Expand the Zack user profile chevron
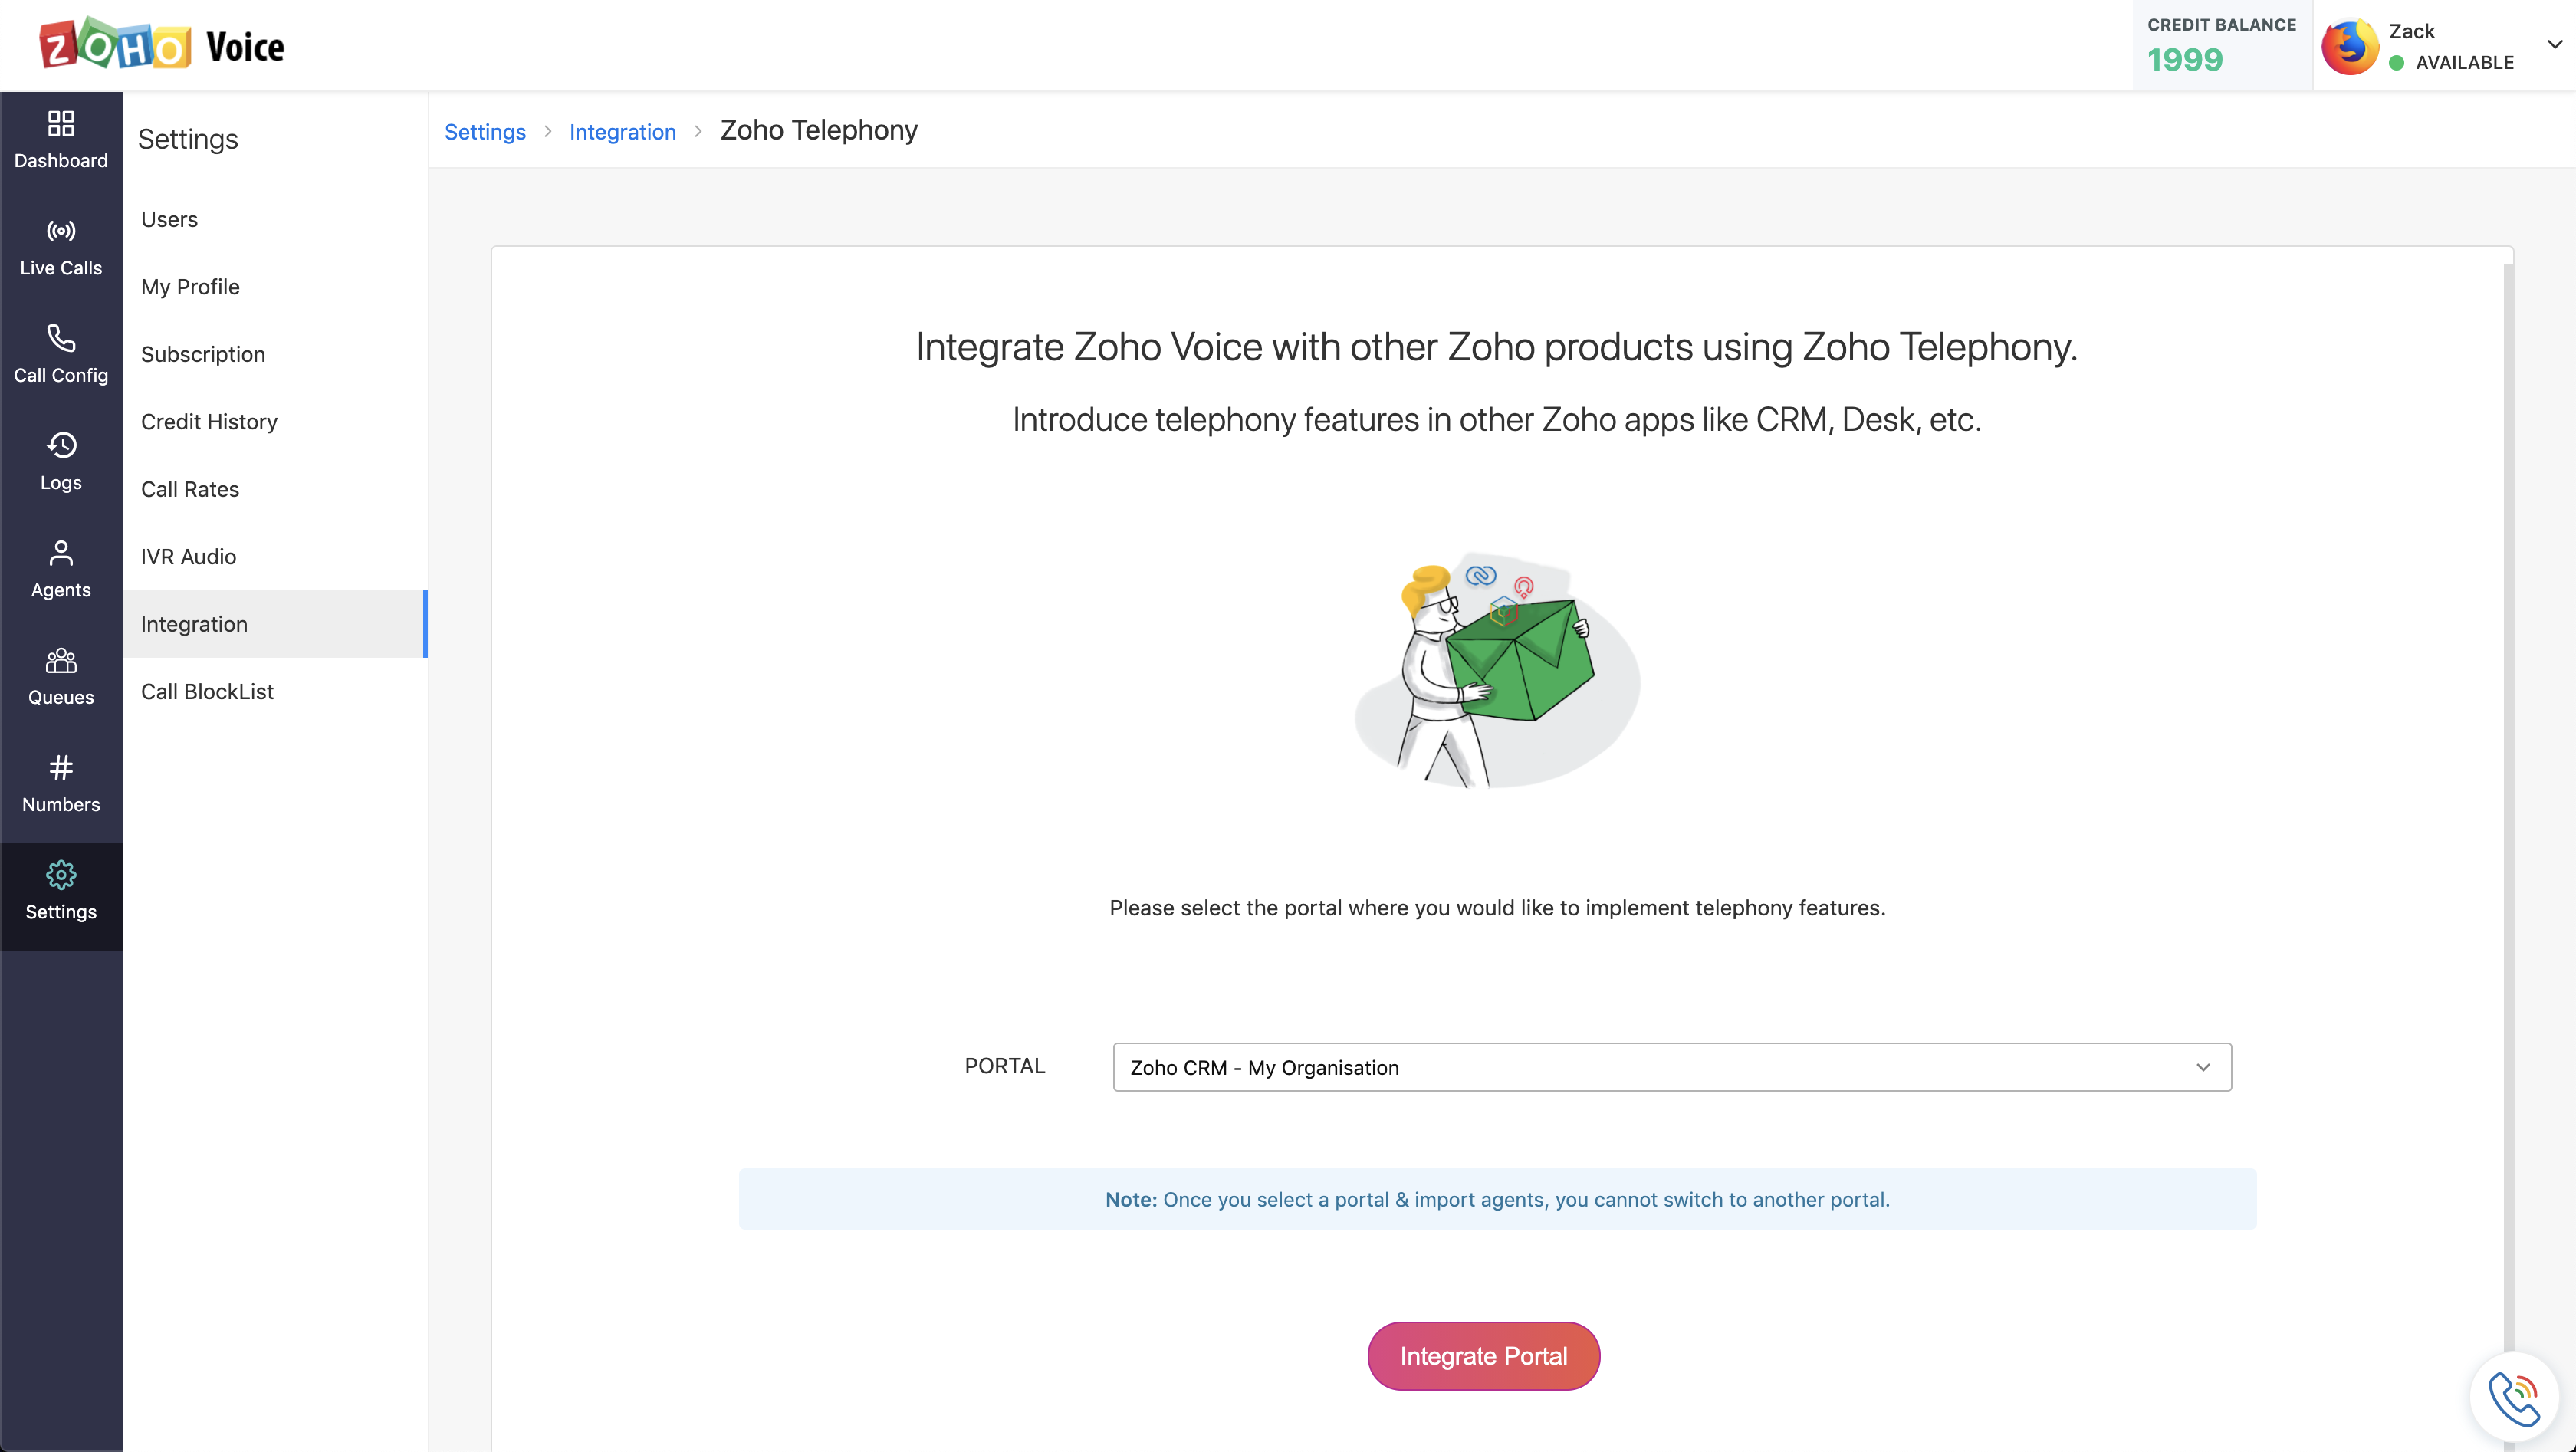 pyautogui.click(x=2554, y=45)
